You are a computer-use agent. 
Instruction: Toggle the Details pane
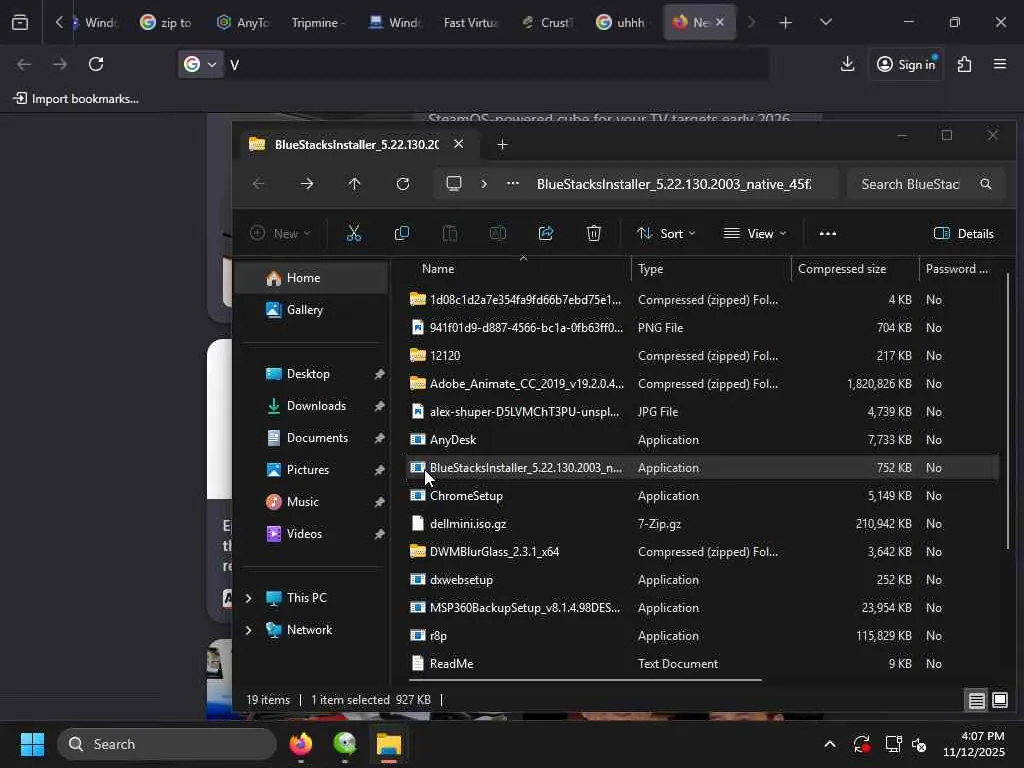coord(964,233)
